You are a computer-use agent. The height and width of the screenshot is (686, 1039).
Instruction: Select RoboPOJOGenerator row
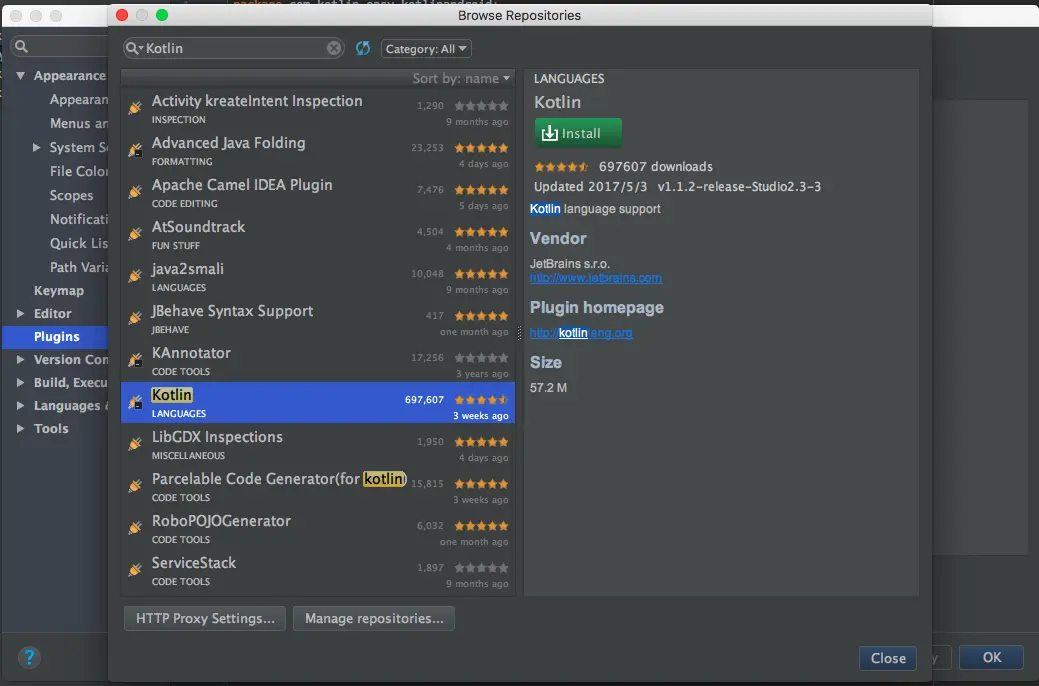click(317, 529)
